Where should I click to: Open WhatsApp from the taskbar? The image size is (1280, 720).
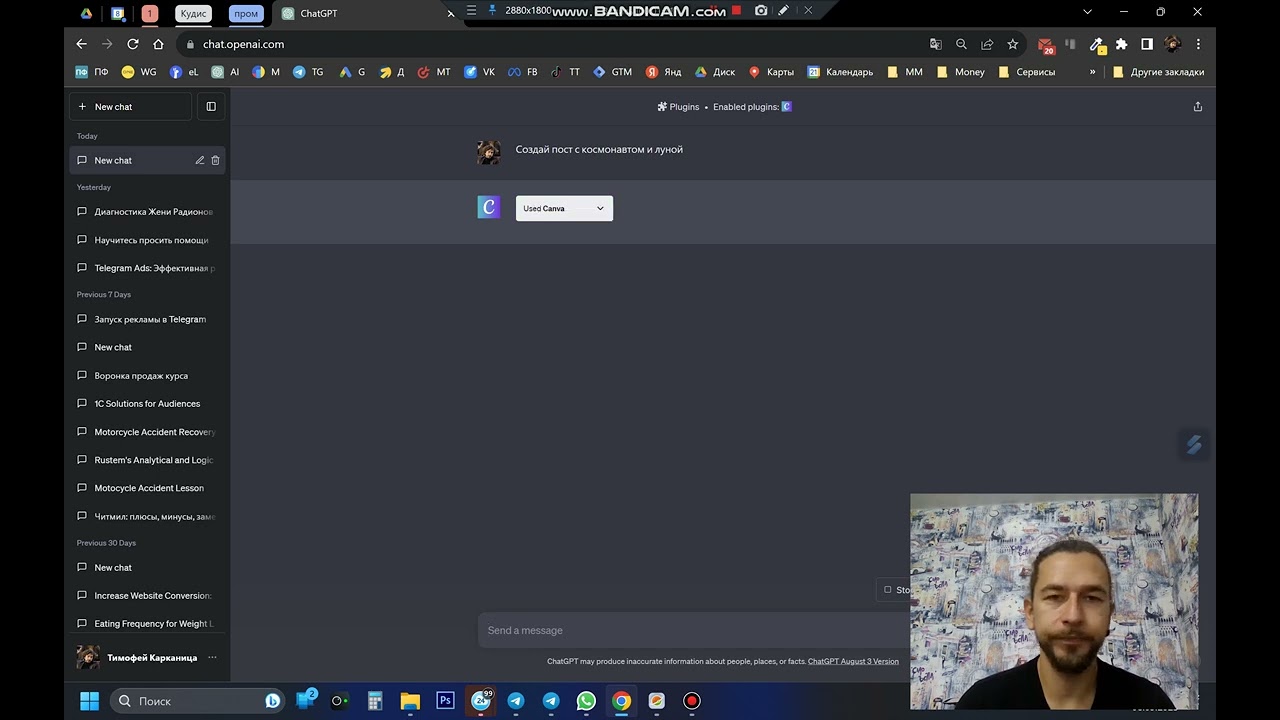586,701
